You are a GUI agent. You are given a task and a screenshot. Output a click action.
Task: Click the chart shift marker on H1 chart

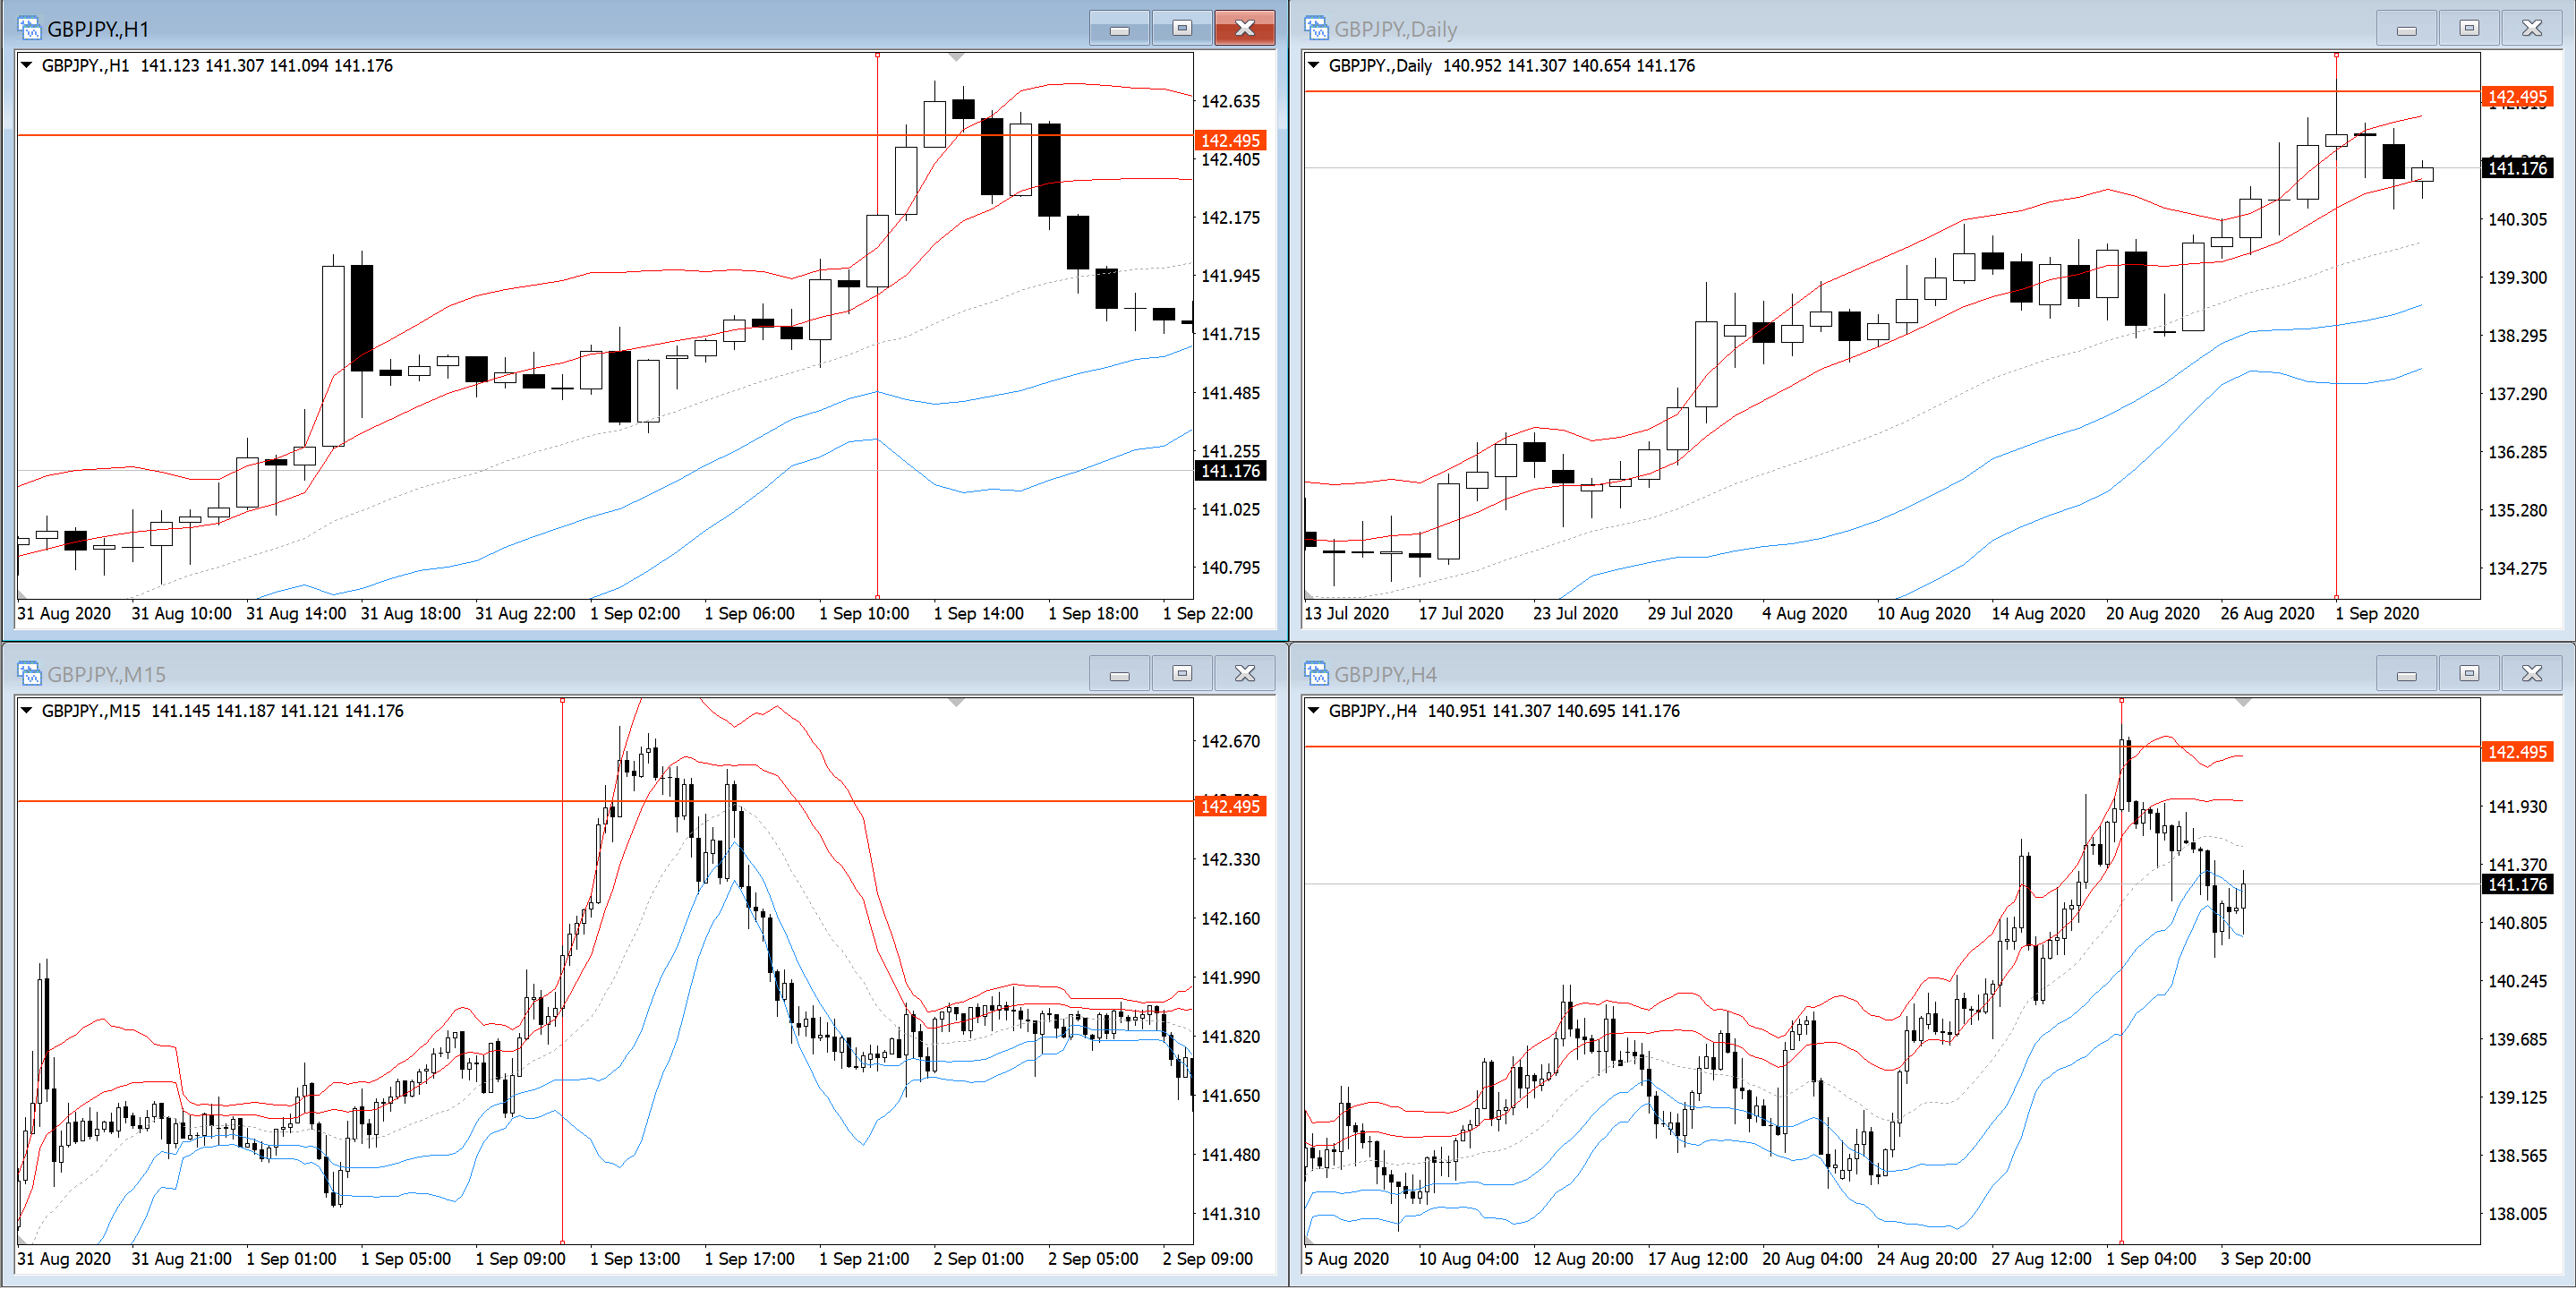coord(956,57)
